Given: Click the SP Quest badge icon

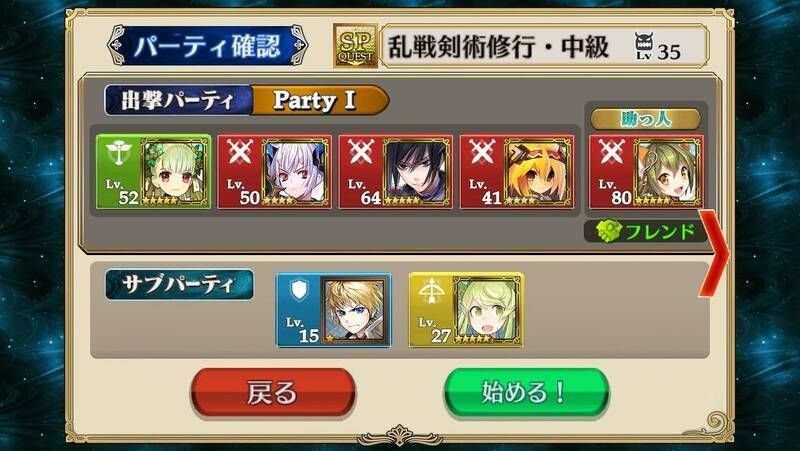Looking at the screenshot, I should [x=356, y=46].
